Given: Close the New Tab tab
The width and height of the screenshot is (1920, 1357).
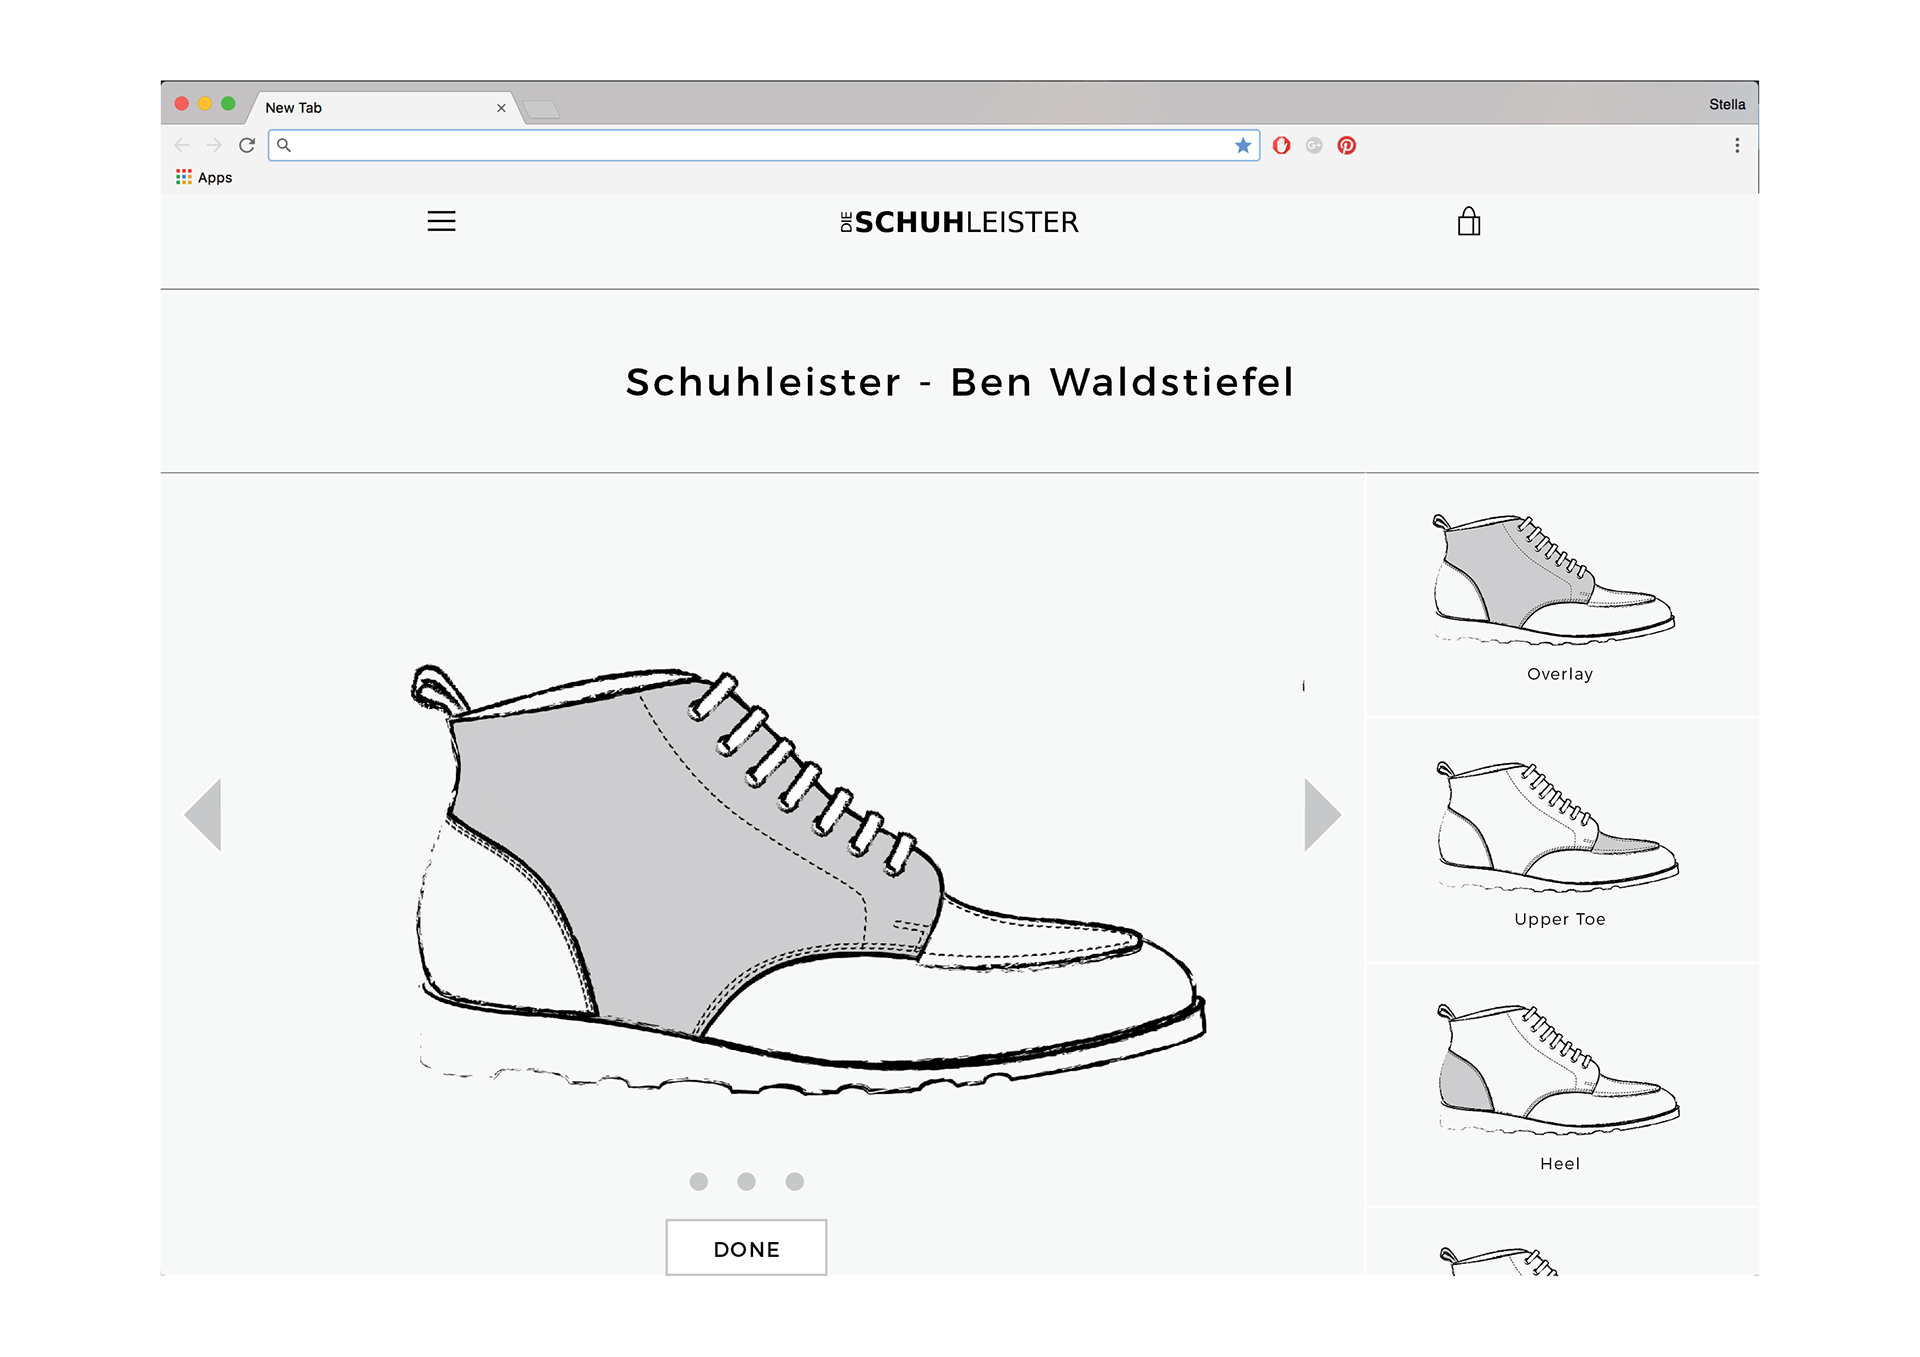Looking at the screenshot, I should coord(501,108).
